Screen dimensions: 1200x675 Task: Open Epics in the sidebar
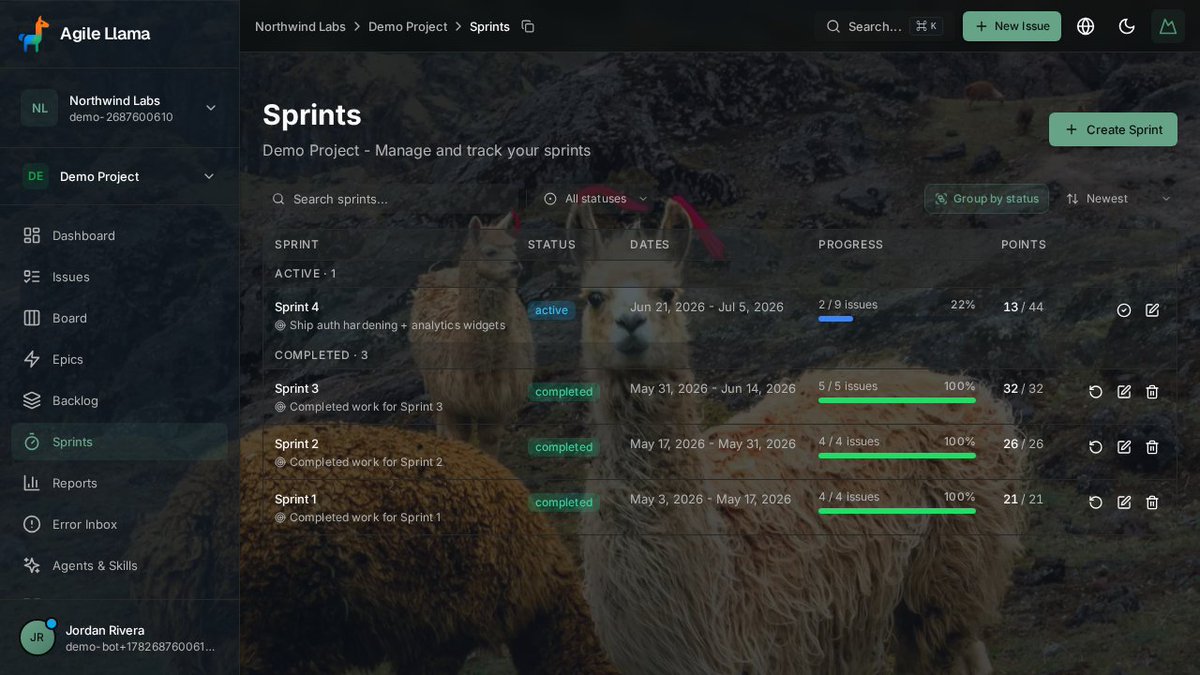(119, 359)
